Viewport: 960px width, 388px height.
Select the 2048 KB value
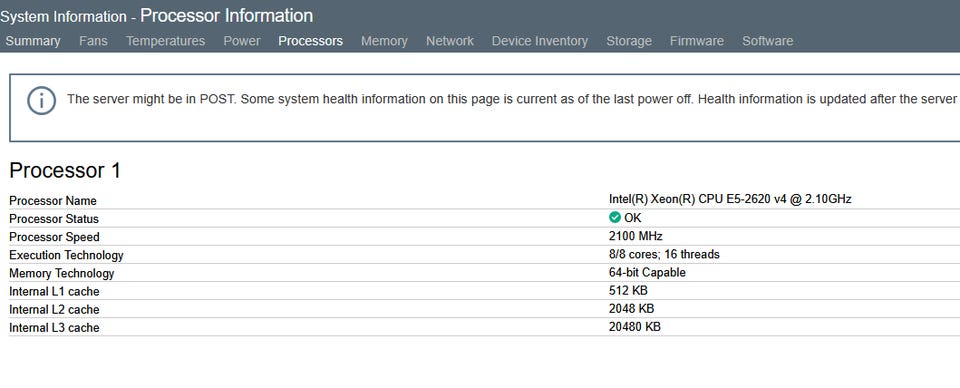tap(631, 308)
